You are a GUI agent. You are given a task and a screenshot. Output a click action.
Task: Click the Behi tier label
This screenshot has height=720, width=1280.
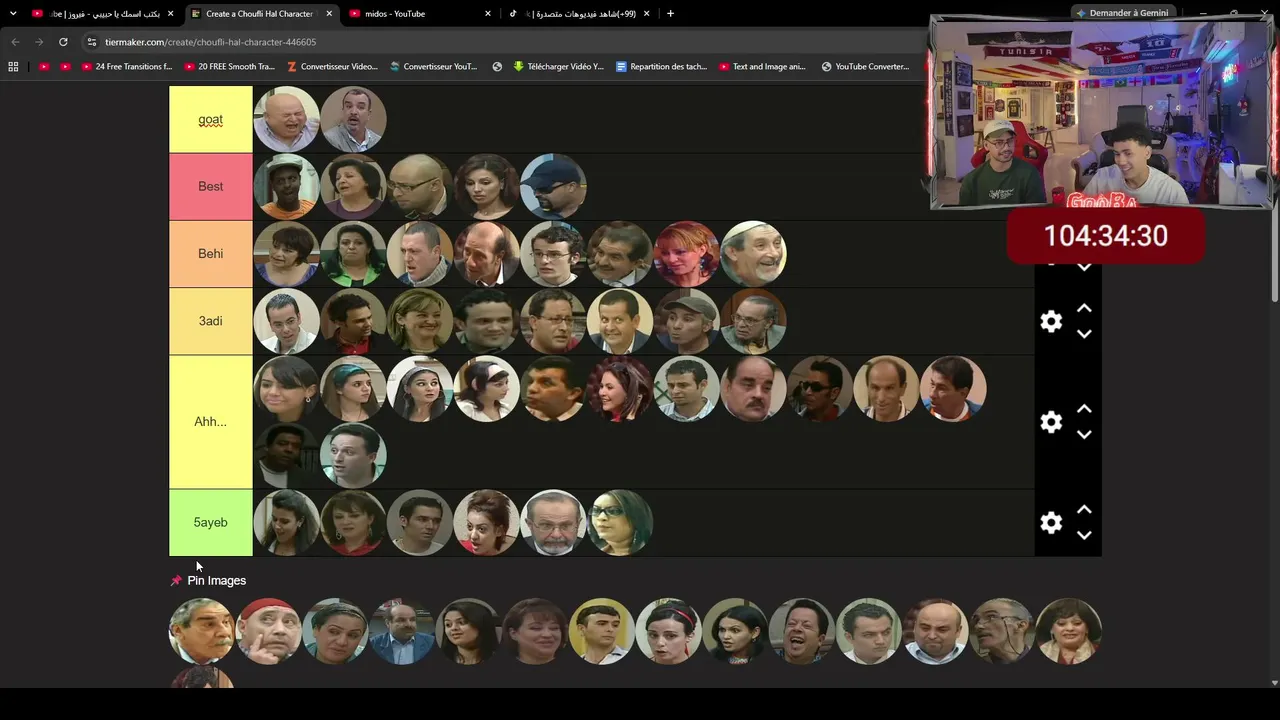coord(211,254)
